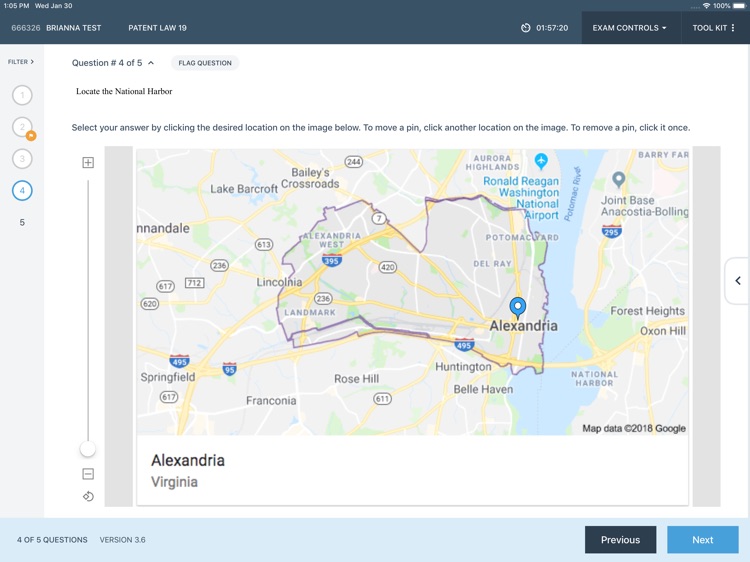Click the I-495 shield below Alexandria

[x=463, y=344]
